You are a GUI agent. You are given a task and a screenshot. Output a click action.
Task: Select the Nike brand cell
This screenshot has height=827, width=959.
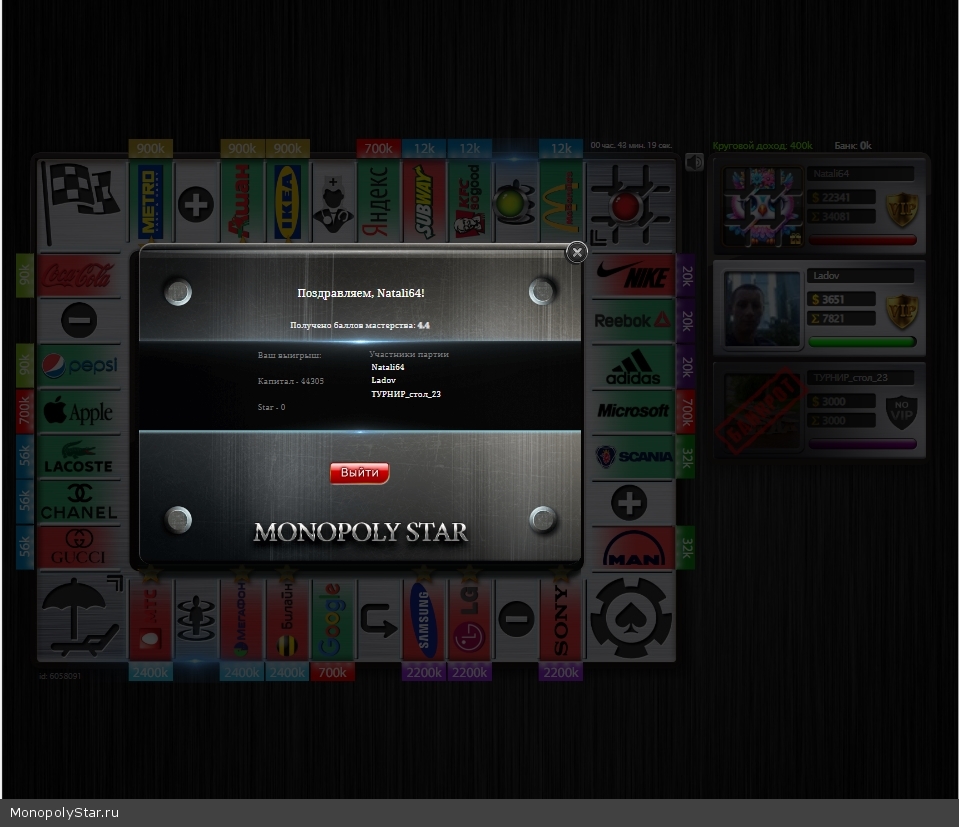click(633, 275)
